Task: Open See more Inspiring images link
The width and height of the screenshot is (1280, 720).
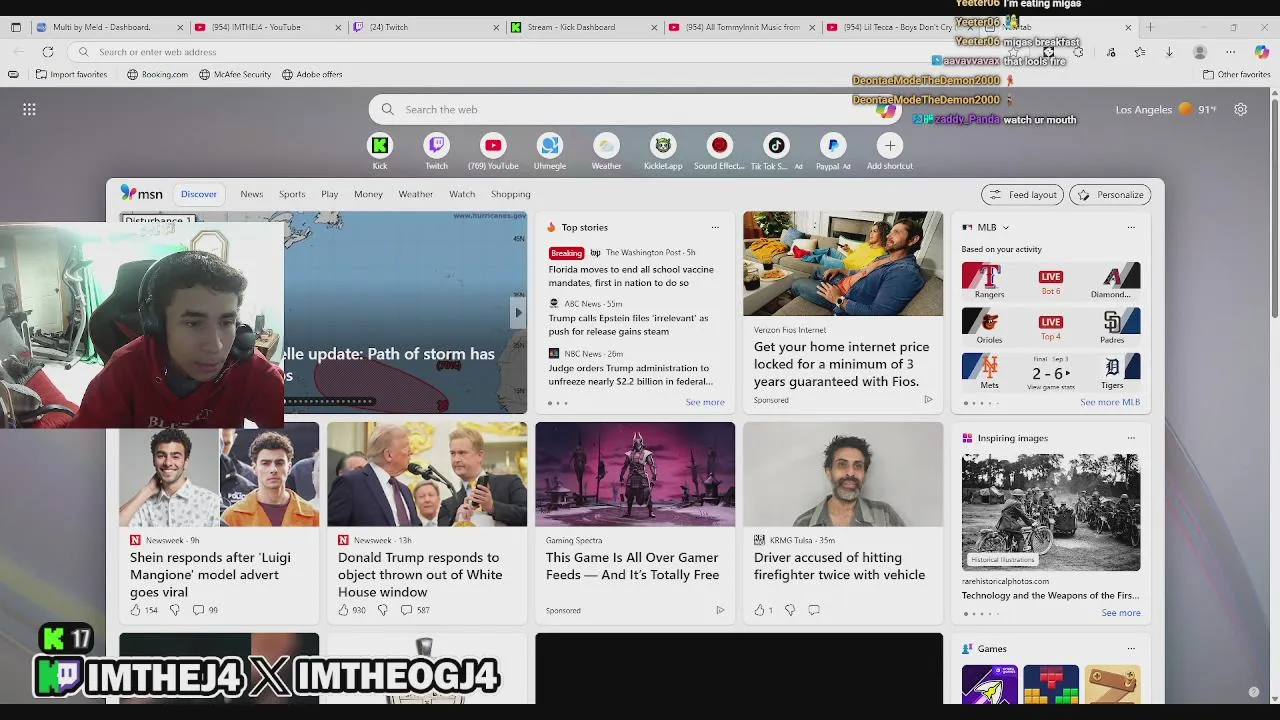Action: pyautogui.click(x=1121, y=613)
